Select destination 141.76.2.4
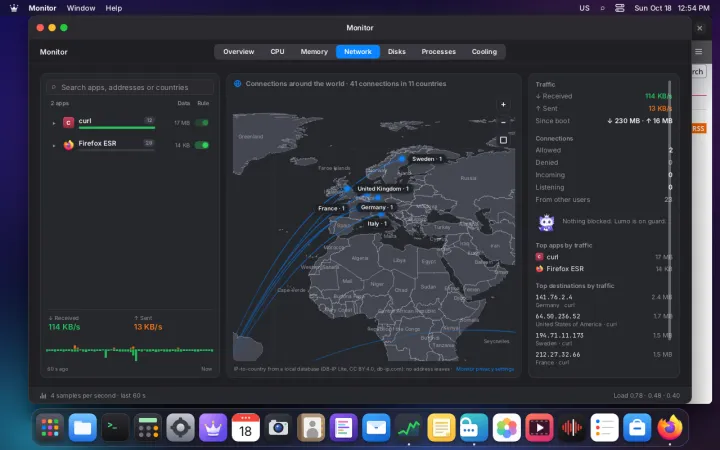Screen dimensions: 720x450 603,301
